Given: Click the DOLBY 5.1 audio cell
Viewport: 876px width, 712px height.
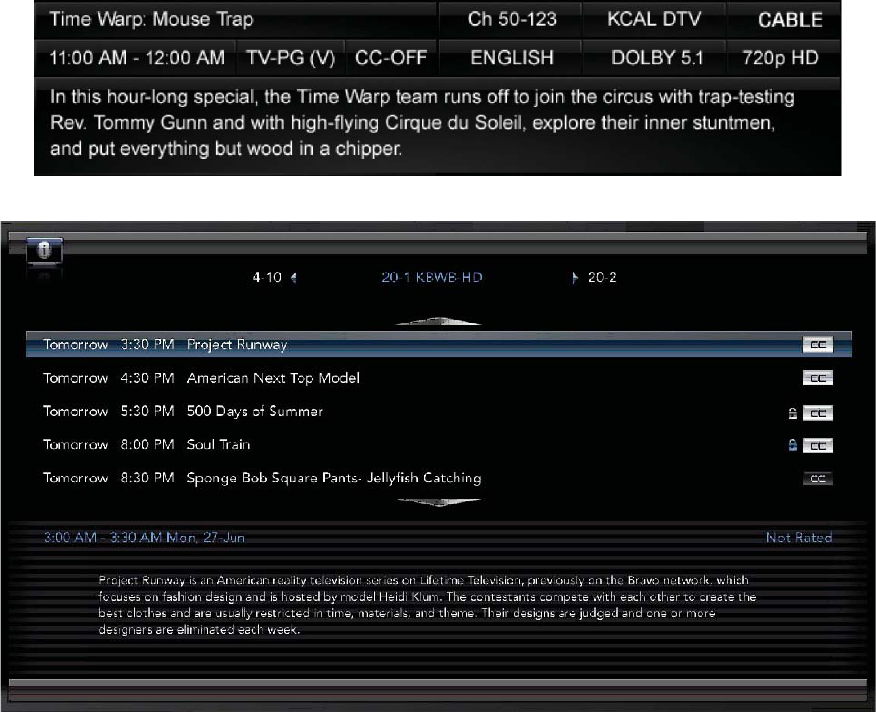Looking at the screenshot, I should click(656, 58).
